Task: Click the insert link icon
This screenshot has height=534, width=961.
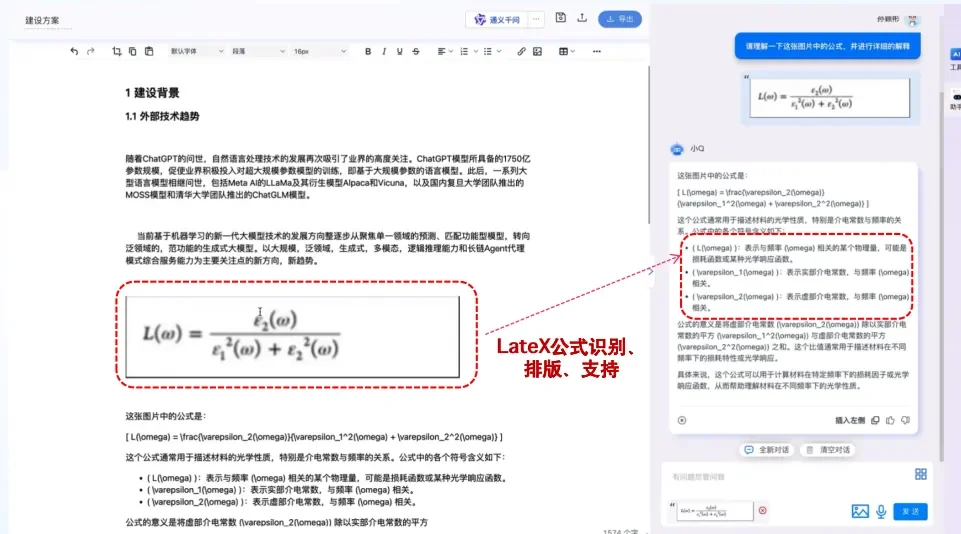Action: (x=519, y=51)
